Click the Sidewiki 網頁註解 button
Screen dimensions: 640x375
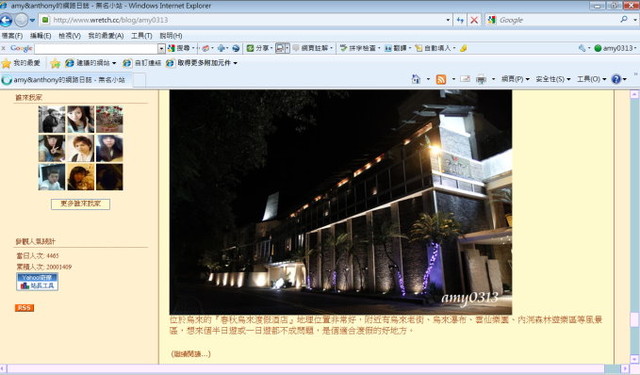coord(311,48)
